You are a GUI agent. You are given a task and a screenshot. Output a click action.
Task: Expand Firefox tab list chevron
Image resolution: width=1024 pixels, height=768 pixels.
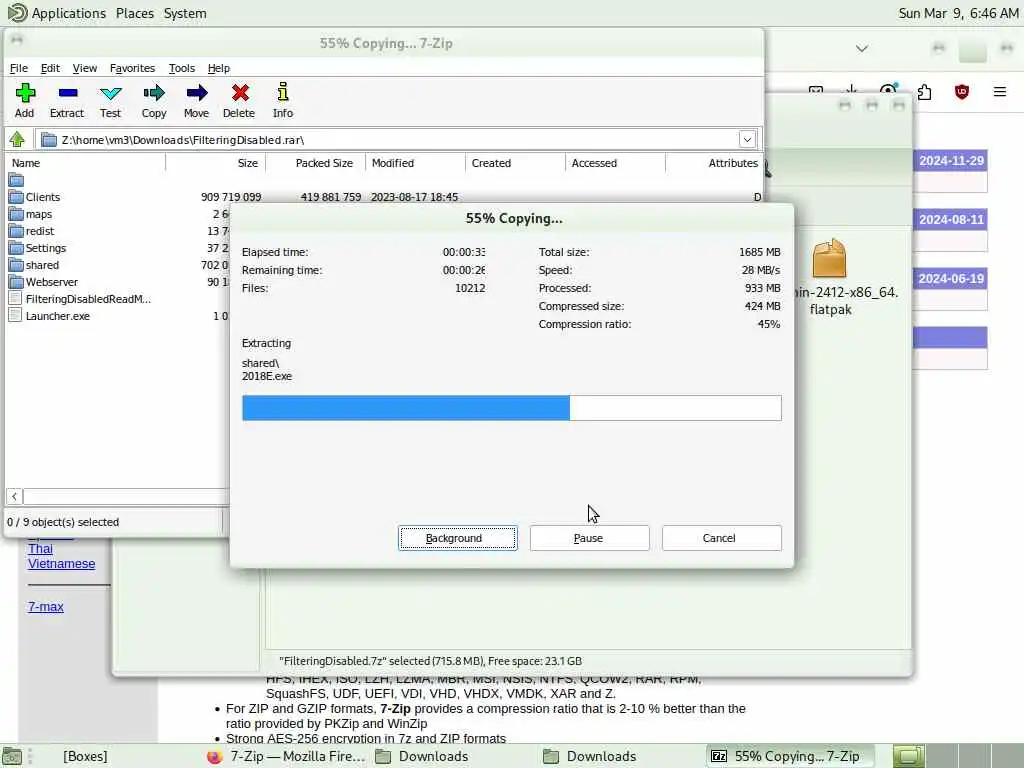861,48
